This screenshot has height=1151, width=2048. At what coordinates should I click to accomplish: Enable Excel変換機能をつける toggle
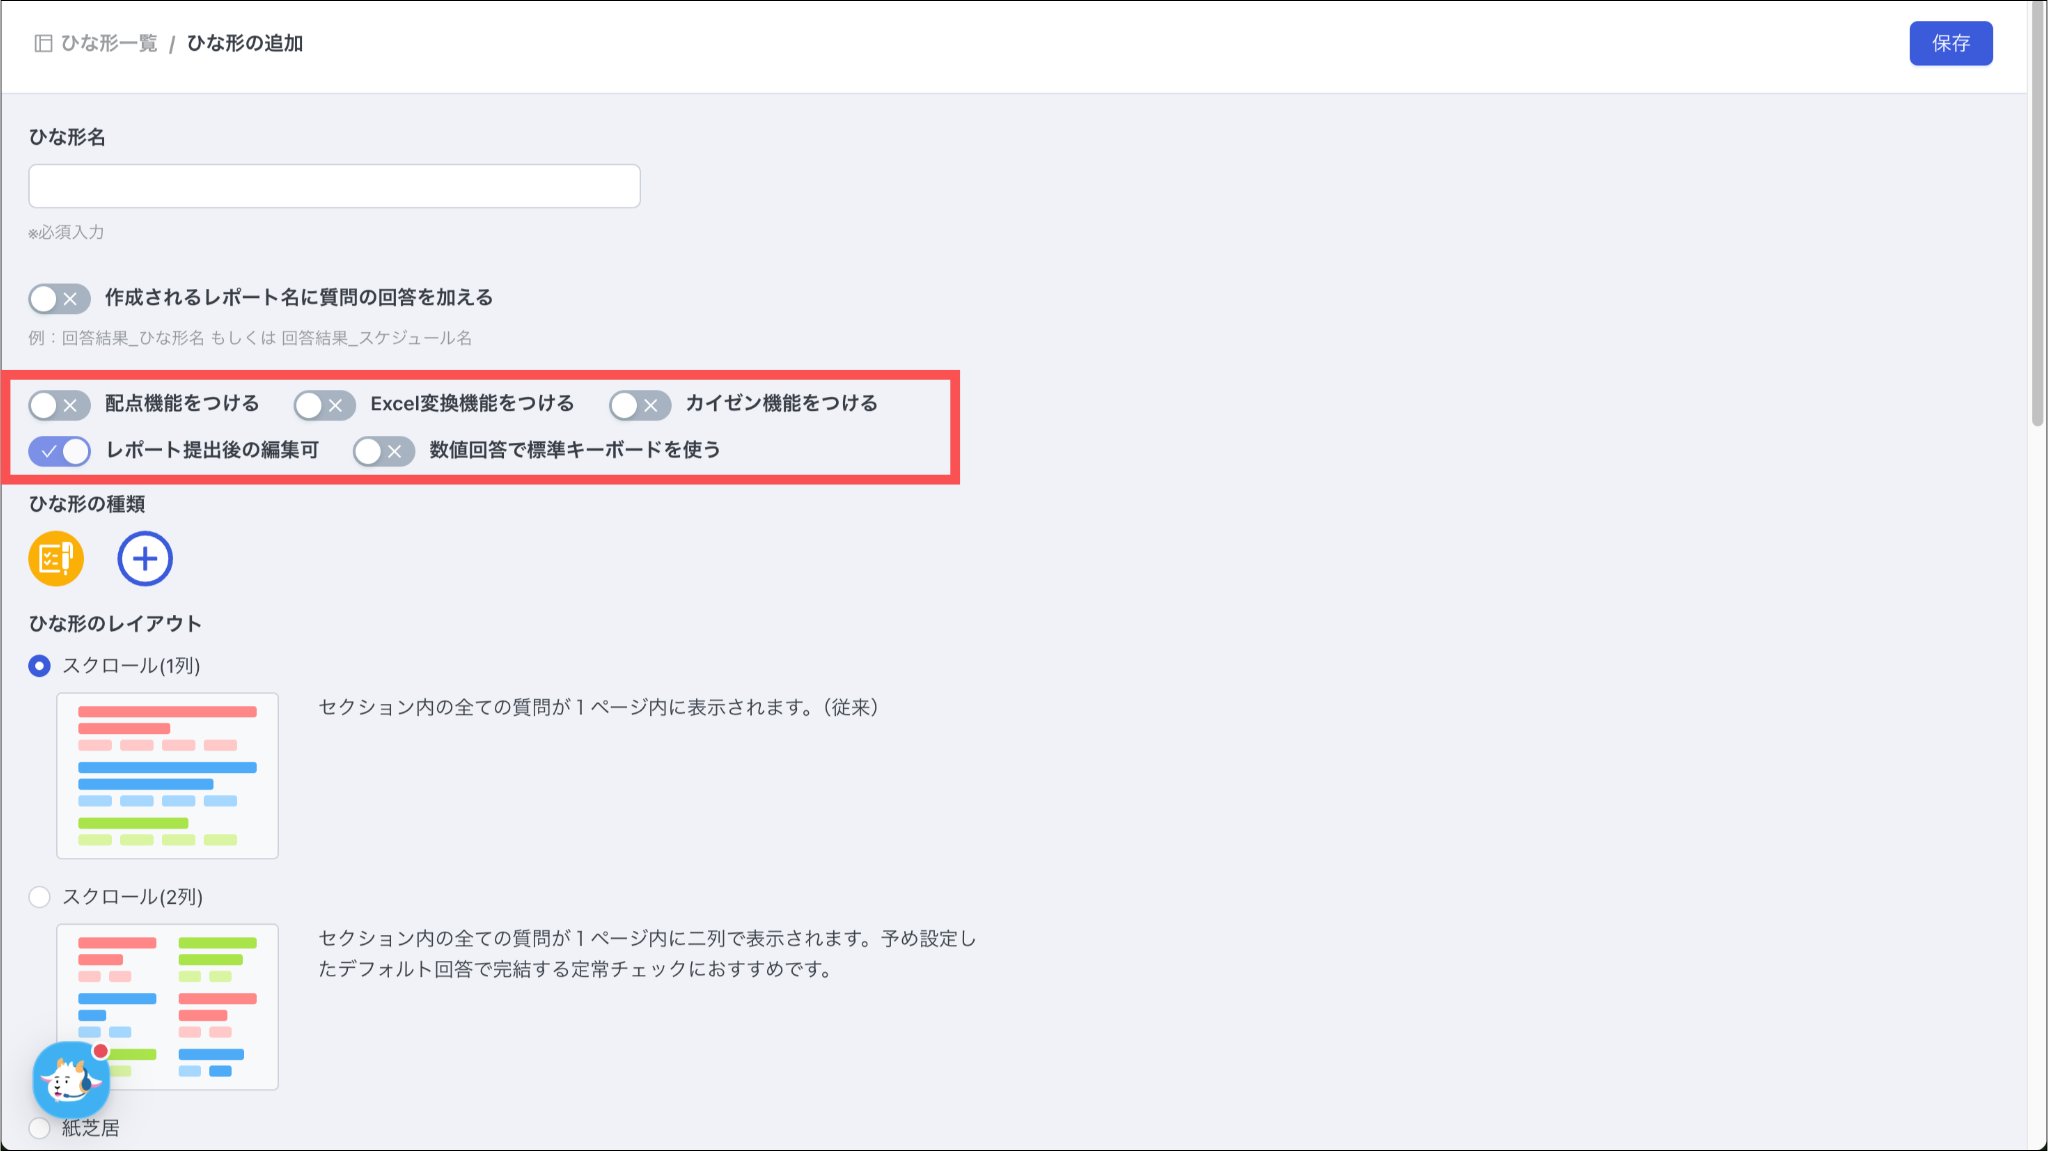tap(324, 405)
